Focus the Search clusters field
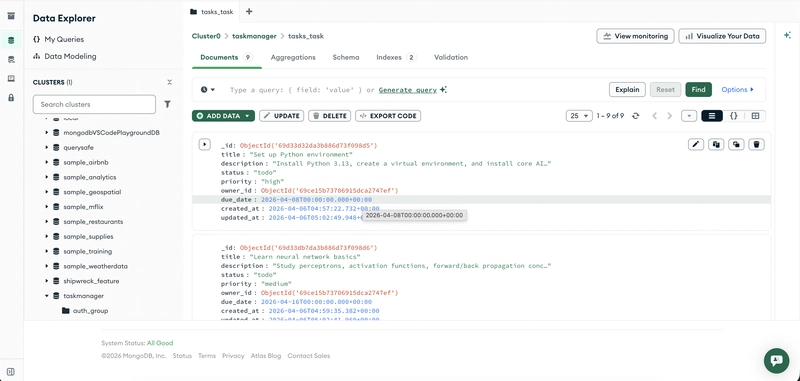The height and width of the screenshot is (381, 800). tap(94, 104)
